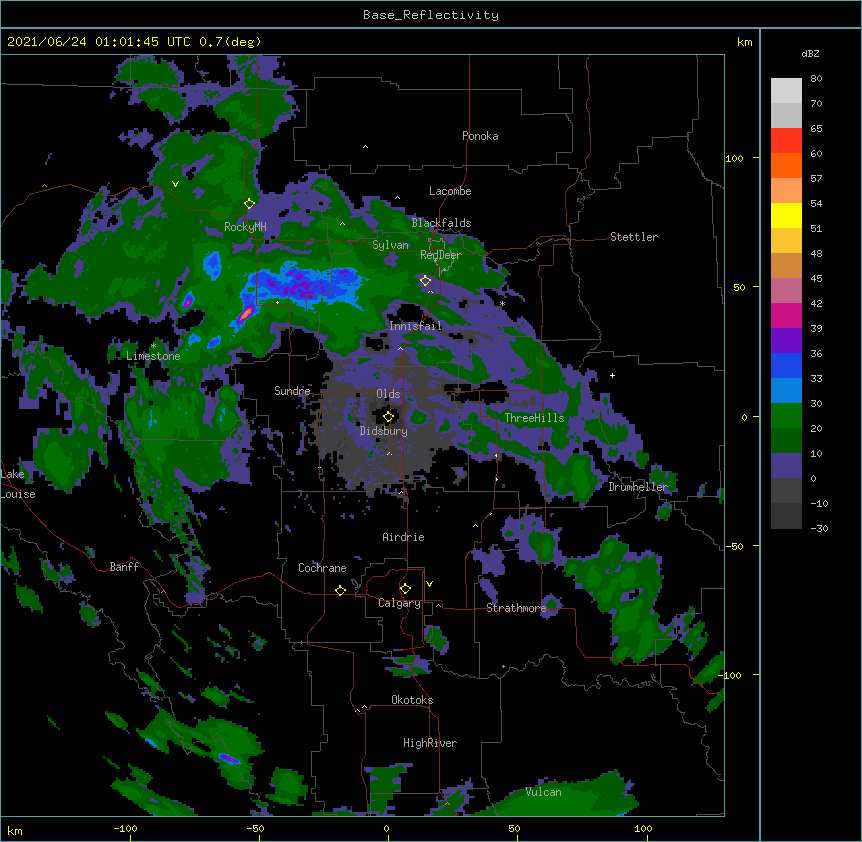The image size is (862, 842).
Task: Click the white plus marker east of ThreeHills
Action: 612,375
